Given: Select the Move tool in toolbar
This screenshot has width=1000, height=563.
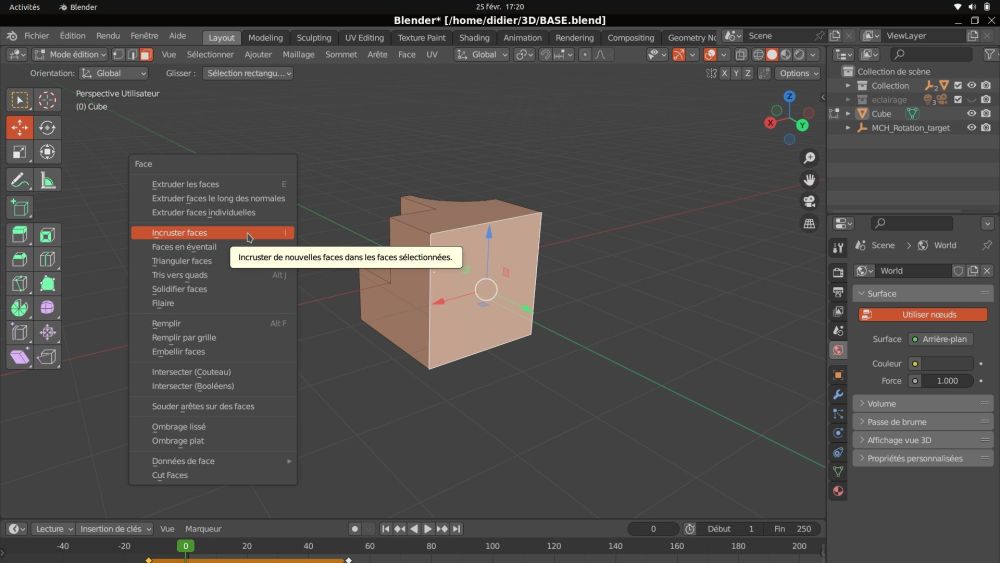Looking at the screenshot, I should (19, 128).
